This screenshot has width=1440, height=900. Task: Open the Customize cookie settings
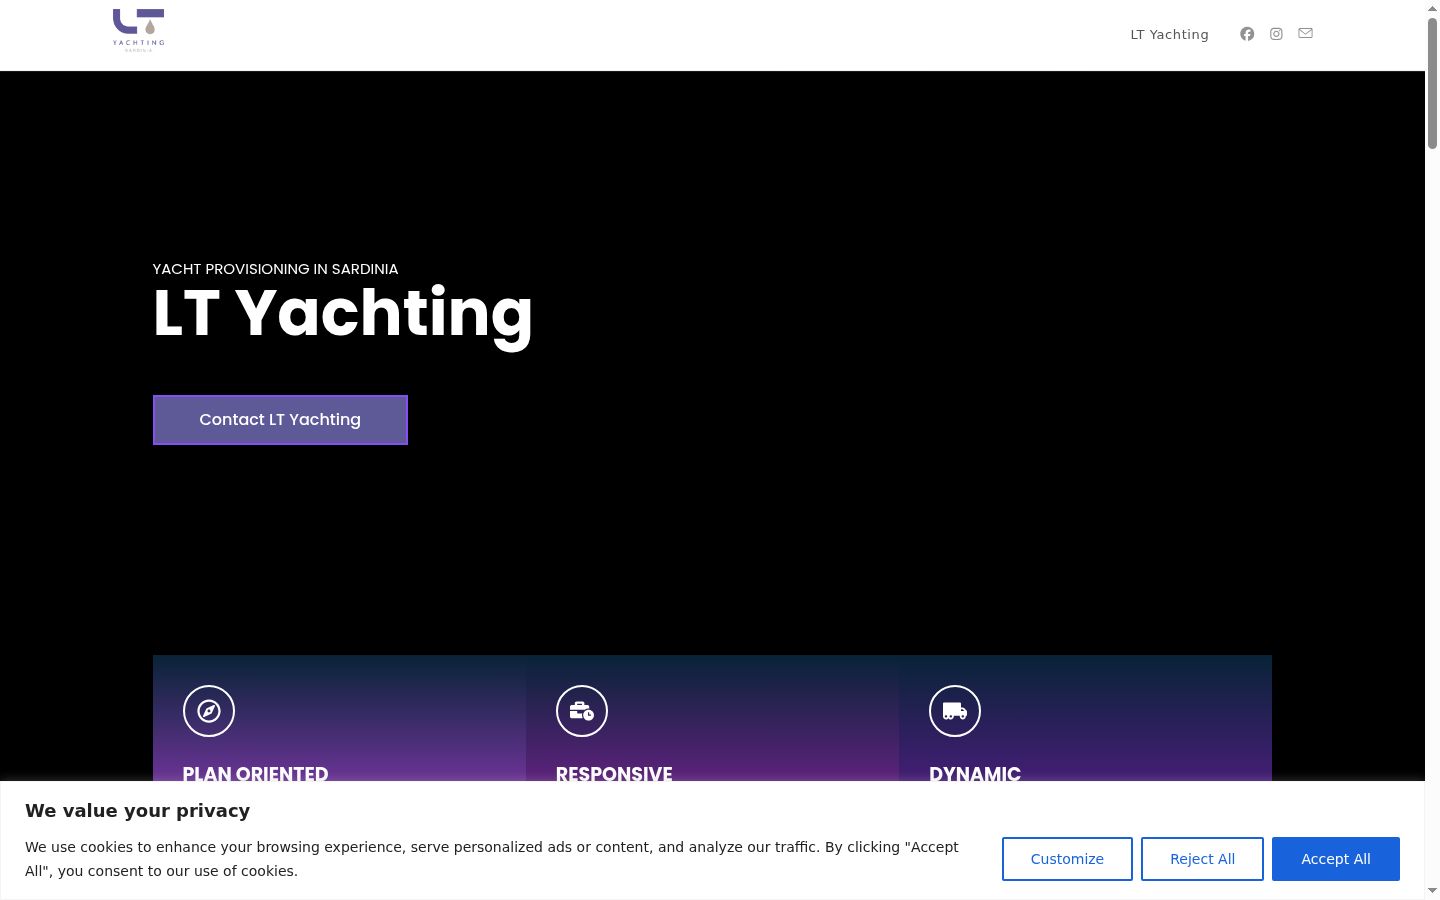[x=1067, y=859]
